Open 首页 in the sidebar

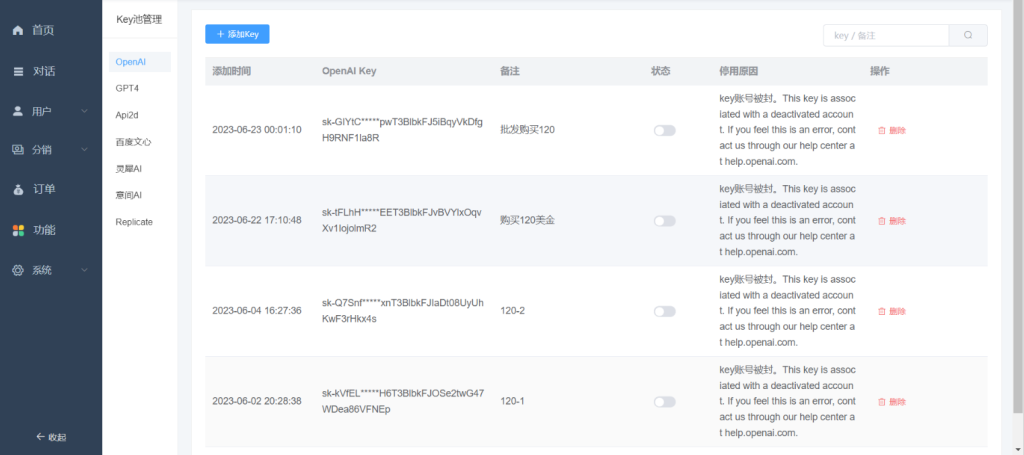43,30
